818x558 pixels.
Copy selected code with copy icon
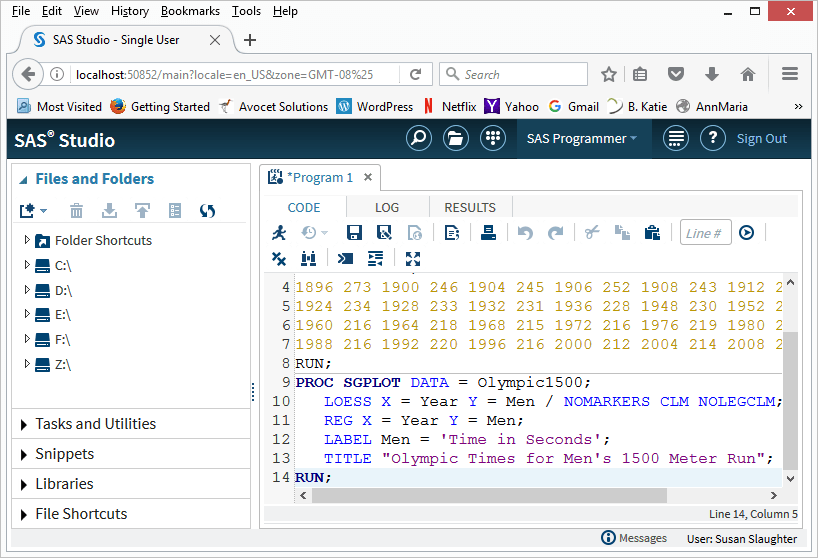tap(622, 233)
